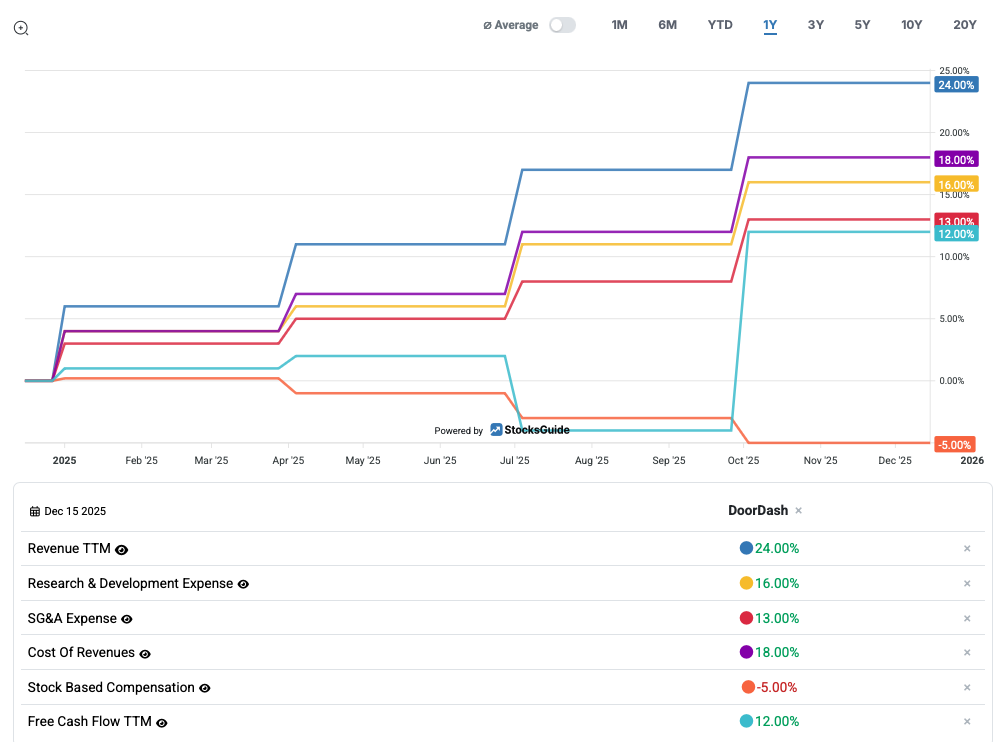
Task: Click the zoom magnifier icon
Action: (21, 28)
